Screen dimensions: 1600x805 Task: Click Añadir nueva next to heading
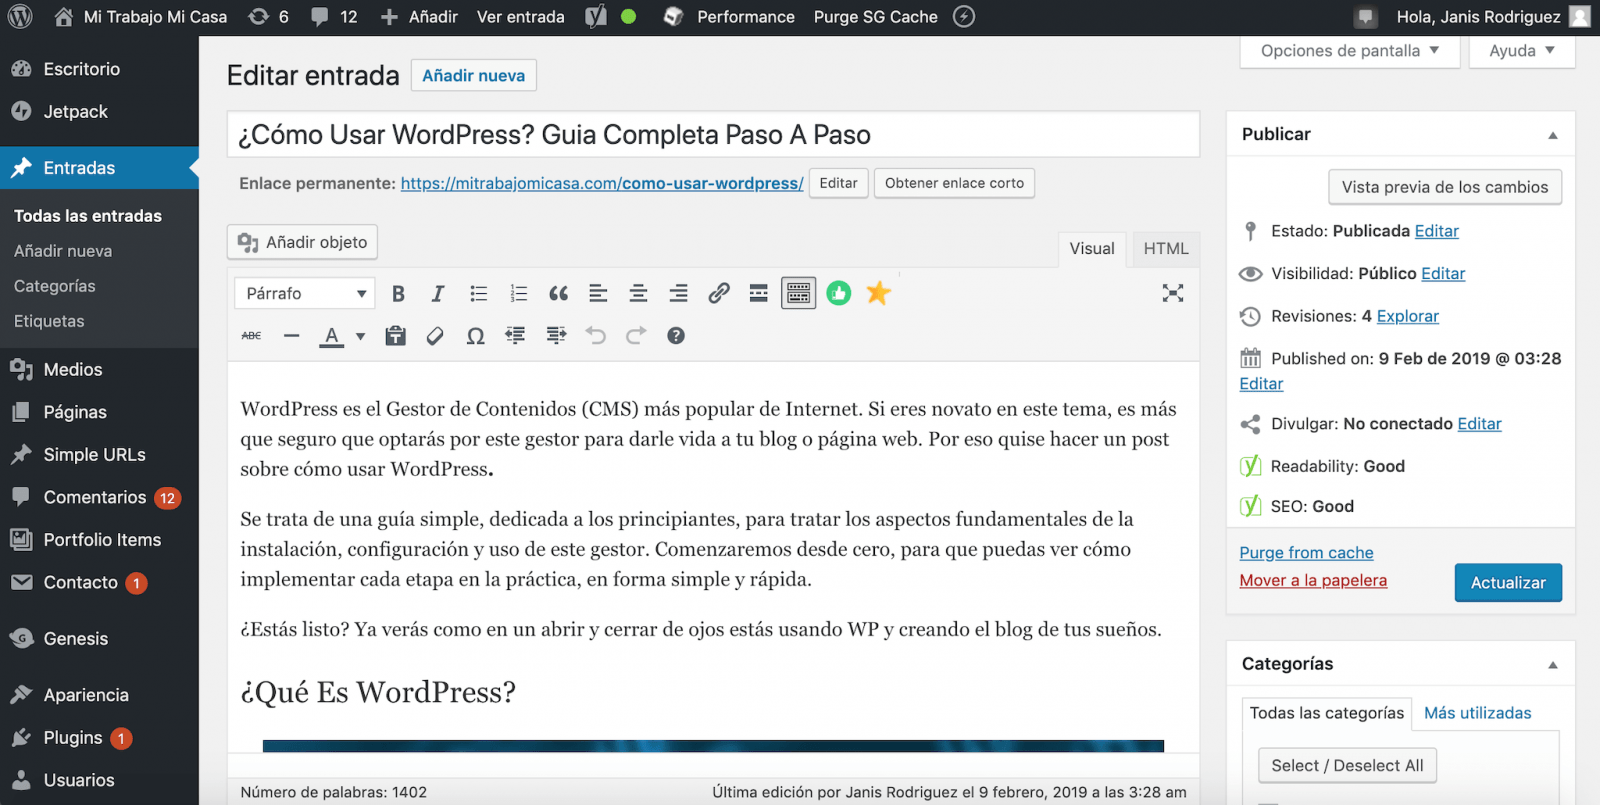(473, 76)
